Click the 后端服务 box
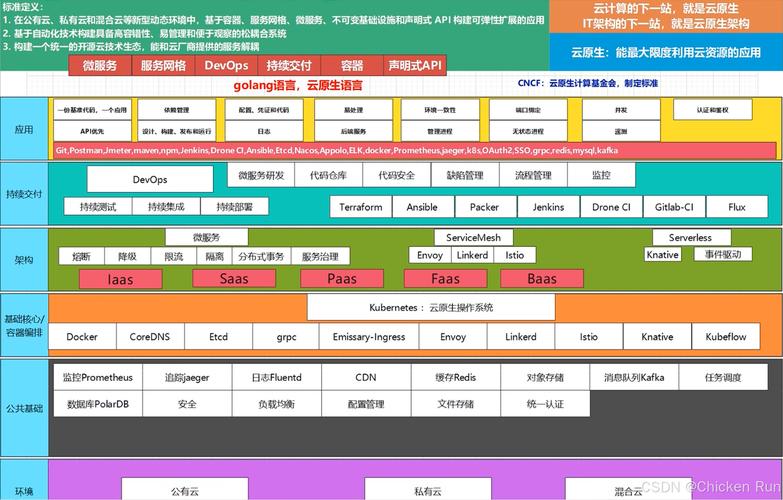The height and width of the screenshot is (500, 783). pyautogui.click(x=353, y=131)
